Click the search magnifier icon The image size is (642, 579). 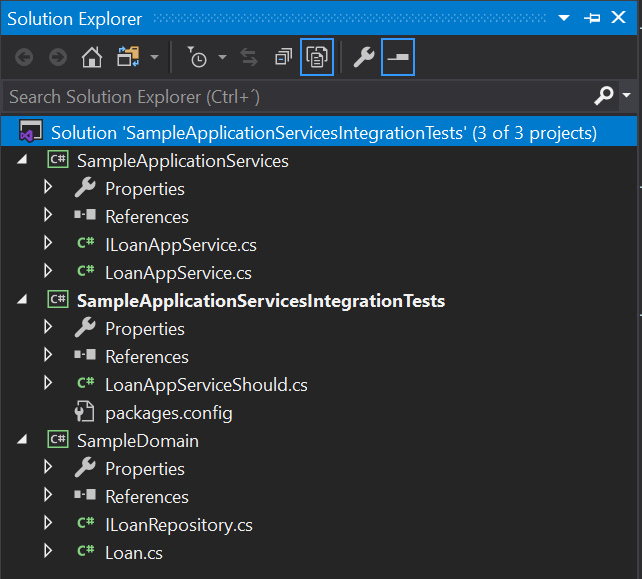pos(603,96)
